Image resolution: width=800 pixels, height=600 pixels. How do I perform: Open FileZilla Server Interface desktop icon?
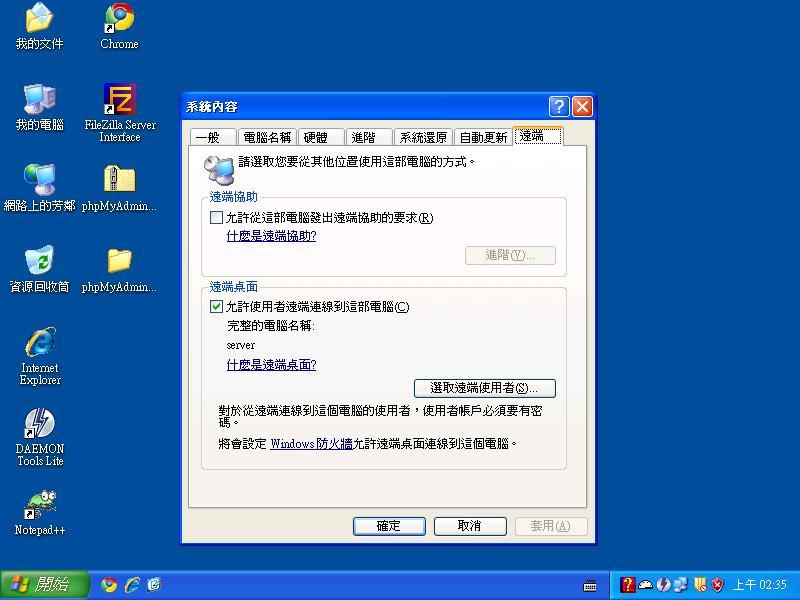point(120,102)
